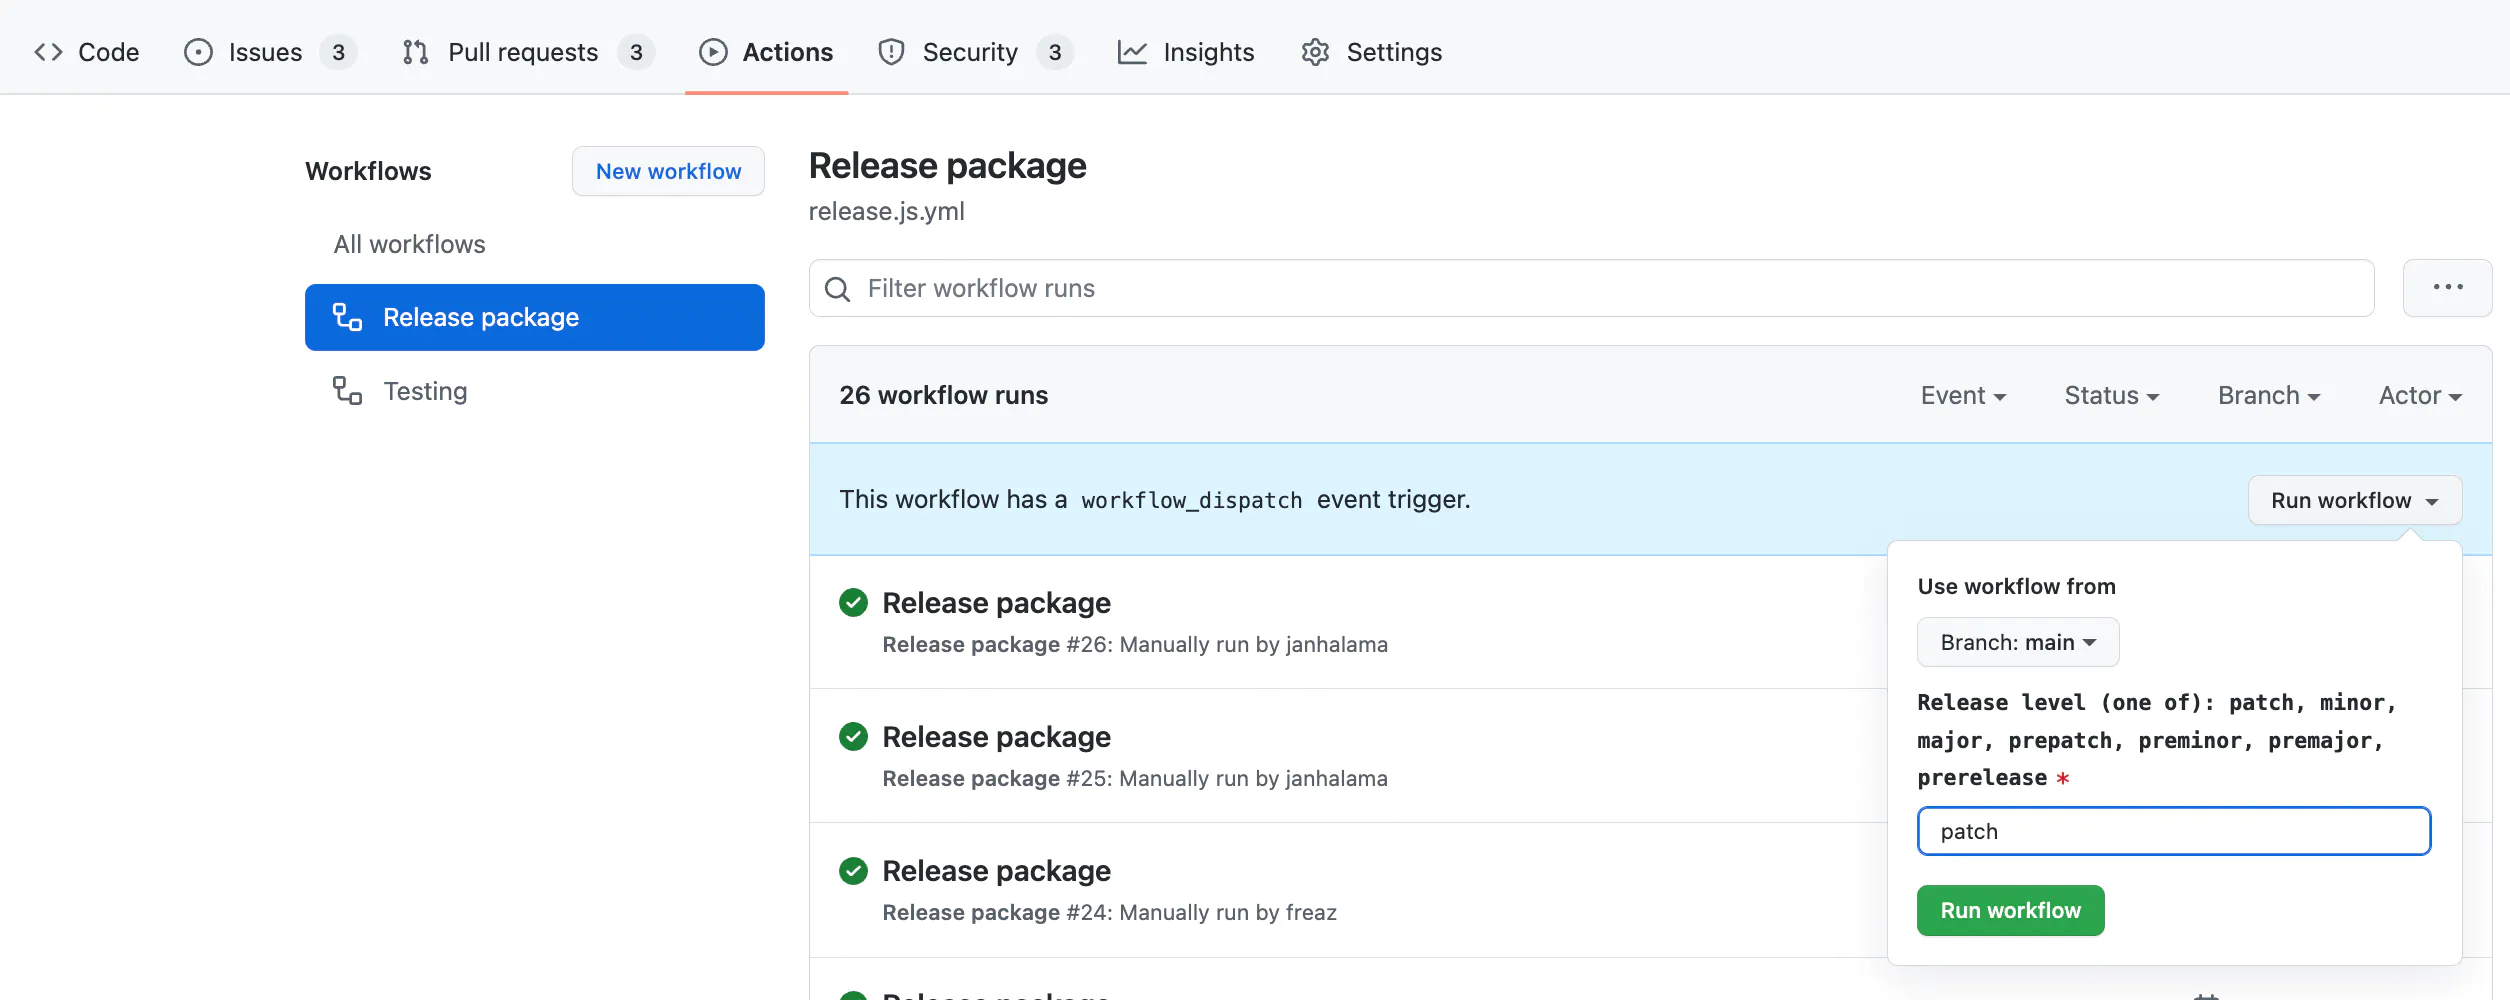Click the Insights graph icon

(x=1132, y=52)
